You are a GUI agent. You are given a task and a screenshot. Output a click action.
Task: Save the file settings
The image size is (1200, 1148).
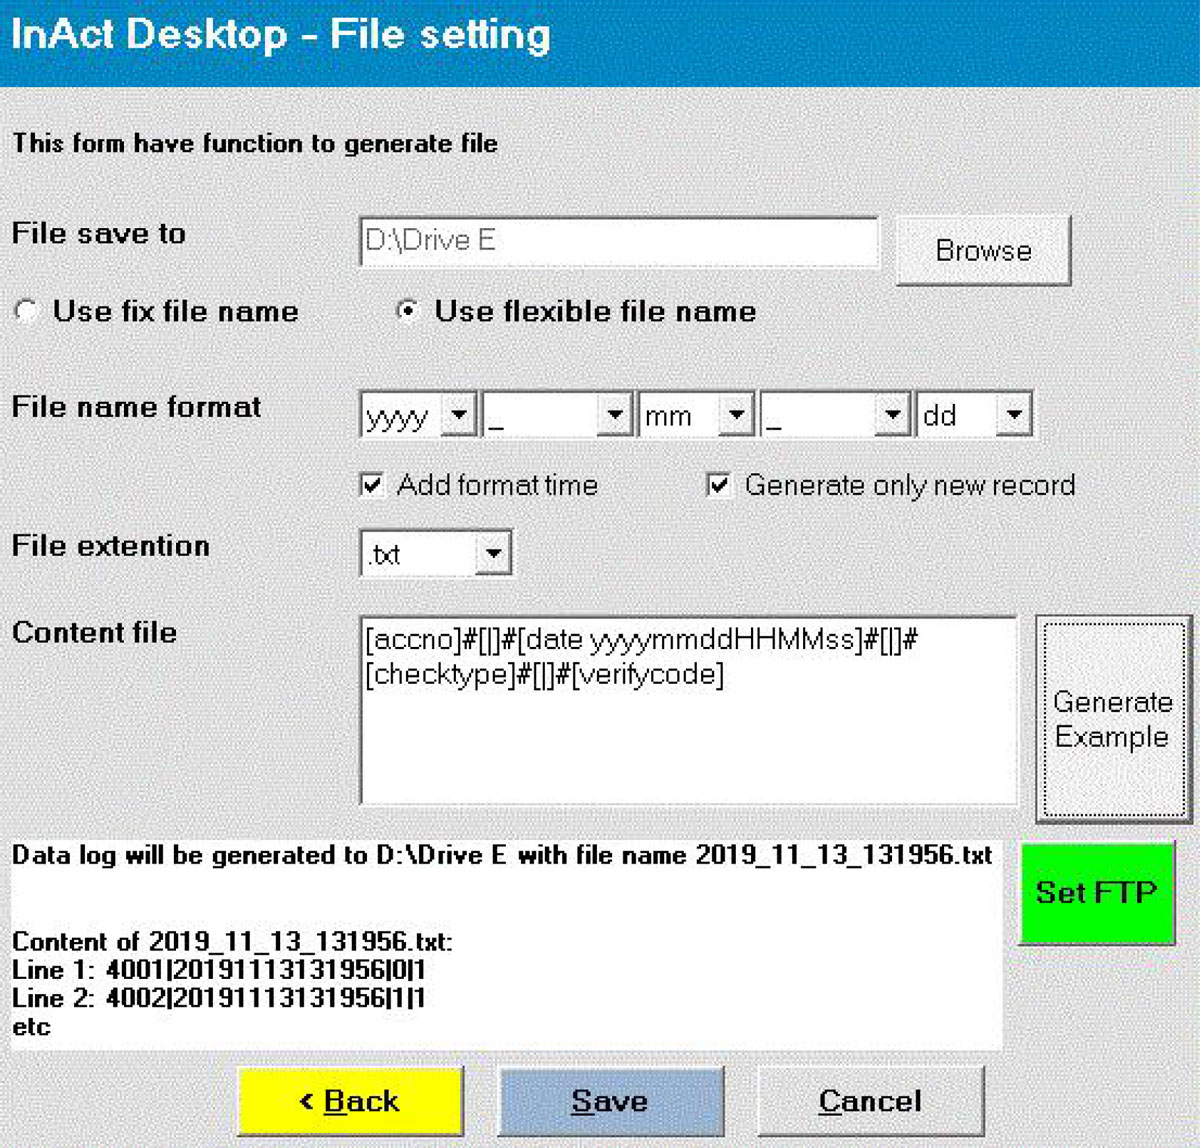click(x=611, y=1100)
